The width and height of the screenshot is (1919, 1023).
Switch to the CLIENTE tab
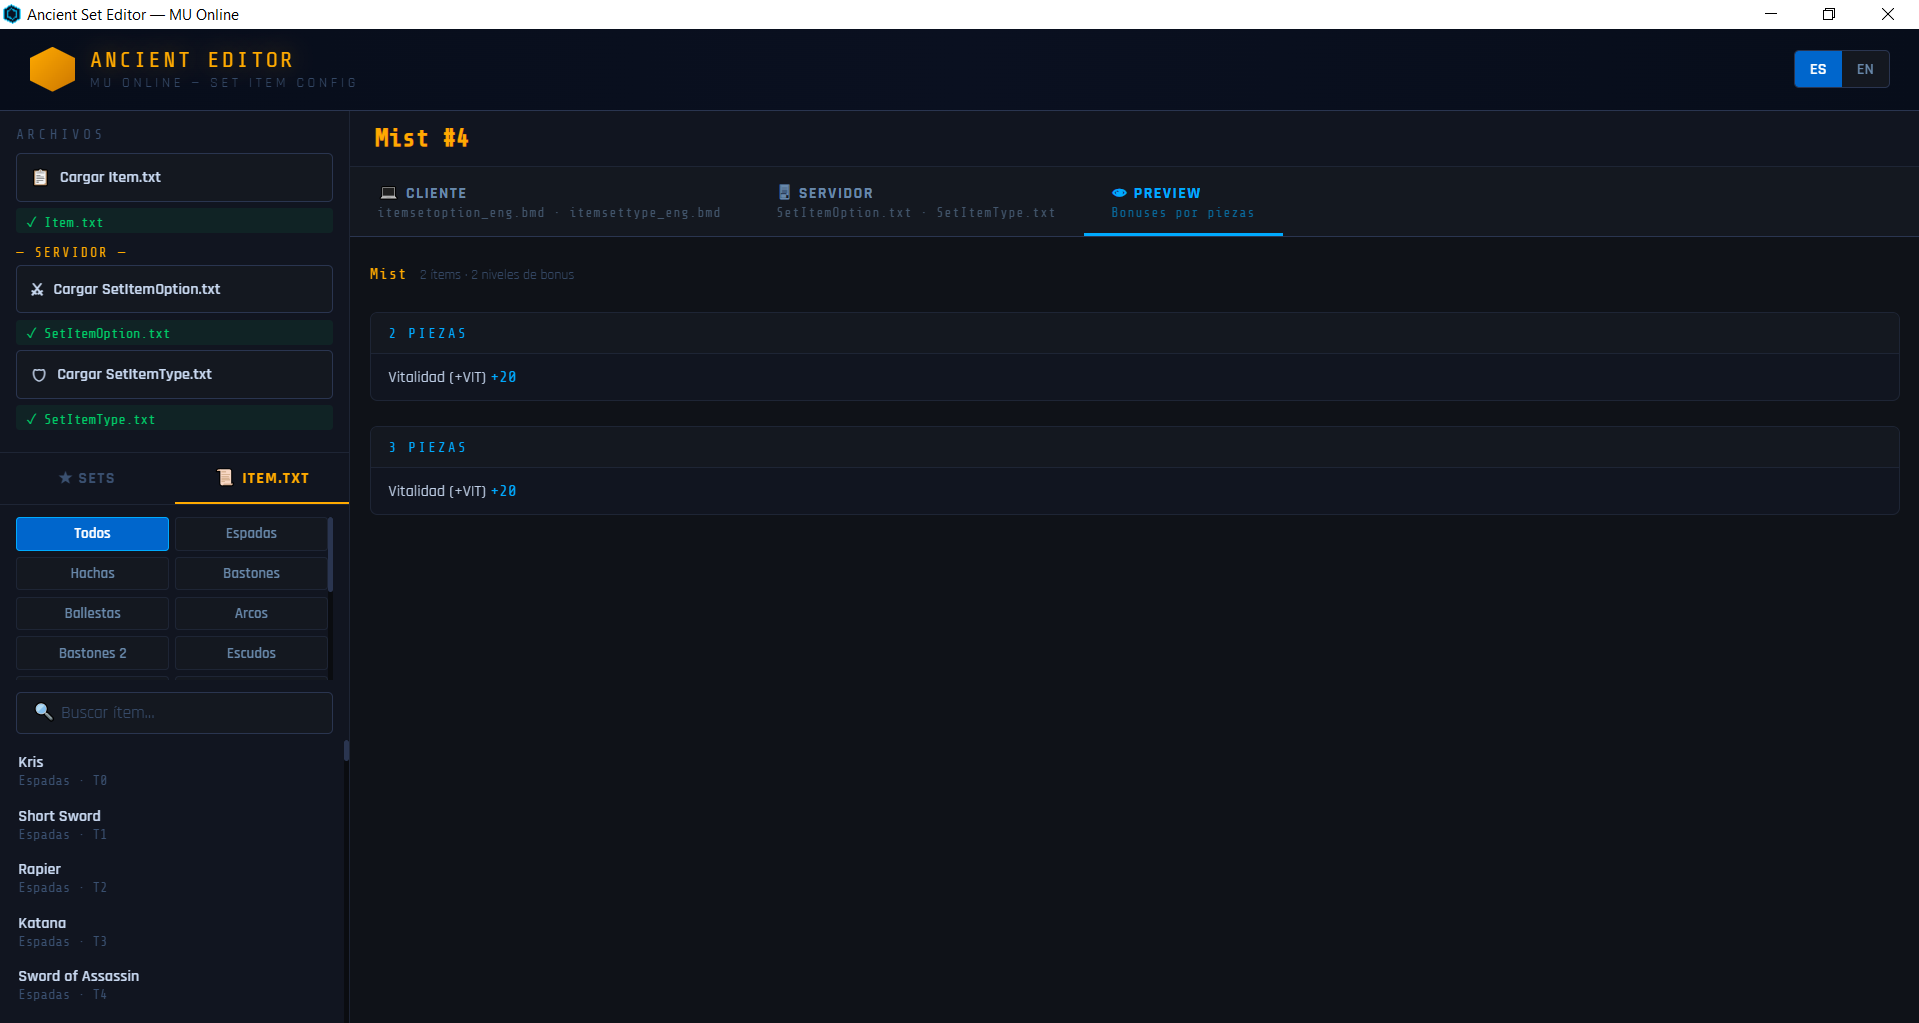(x=549, y=202)
